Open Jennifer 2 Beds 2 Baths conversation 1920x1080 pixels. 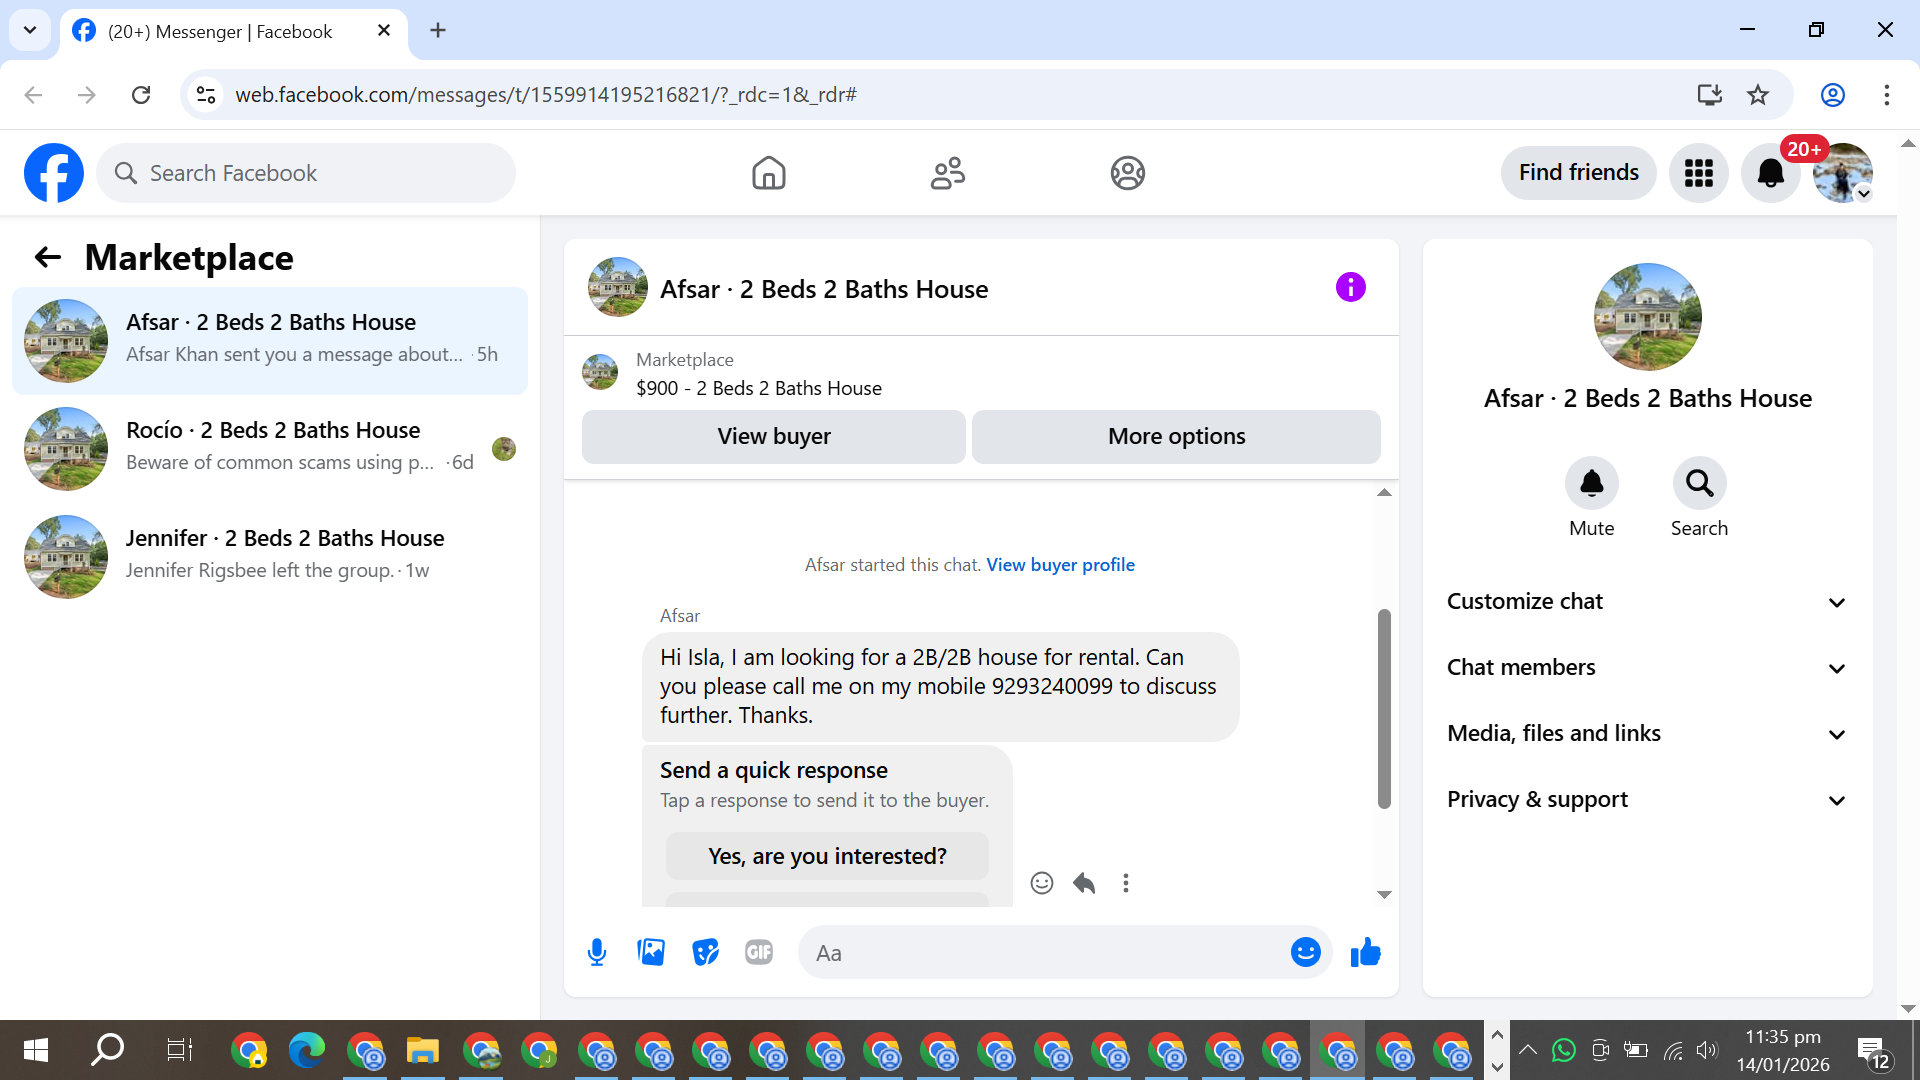[270, 555]
